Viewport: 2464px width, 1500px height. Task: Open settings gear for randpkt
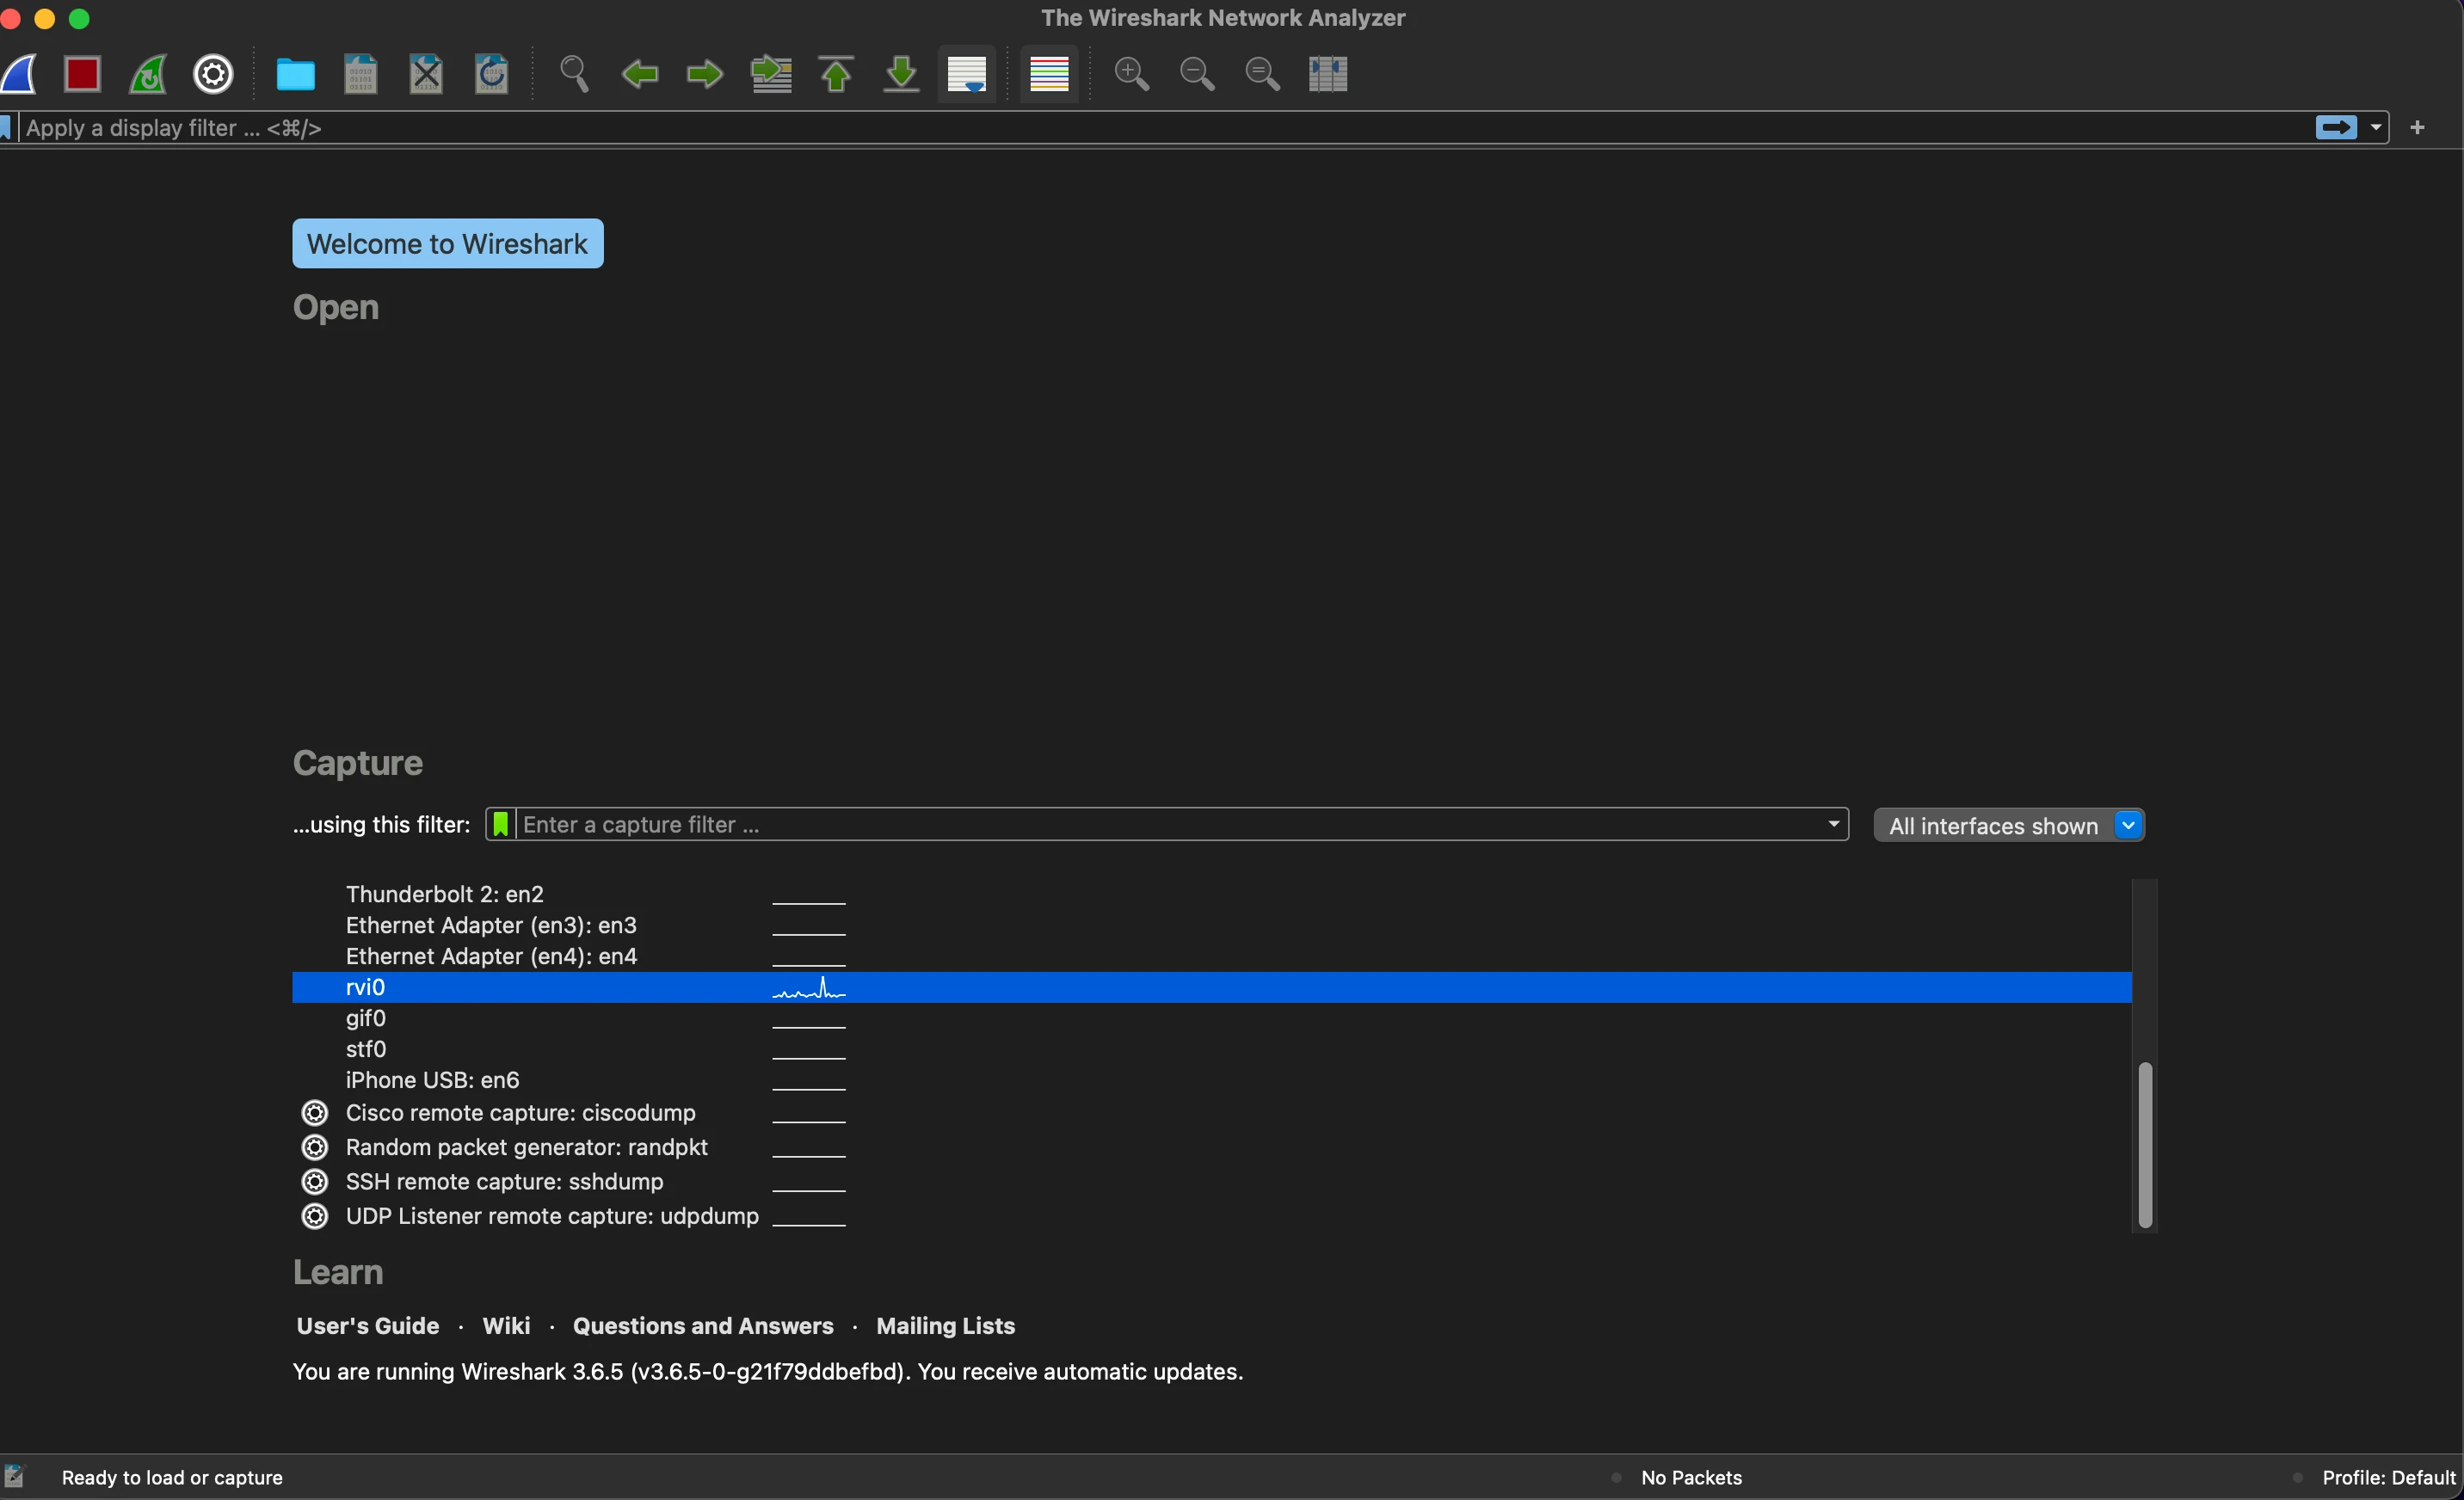315,1147
